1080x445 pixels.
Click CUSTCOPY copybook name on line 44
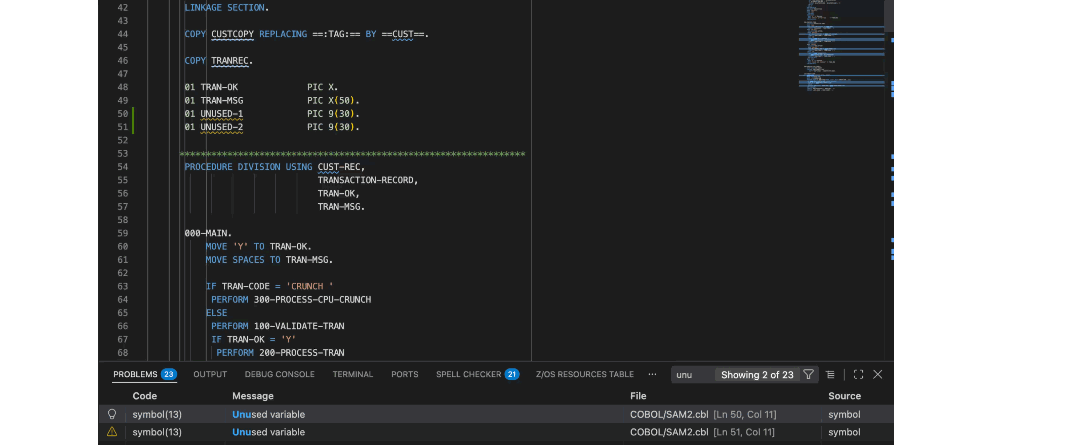(232, 34)
